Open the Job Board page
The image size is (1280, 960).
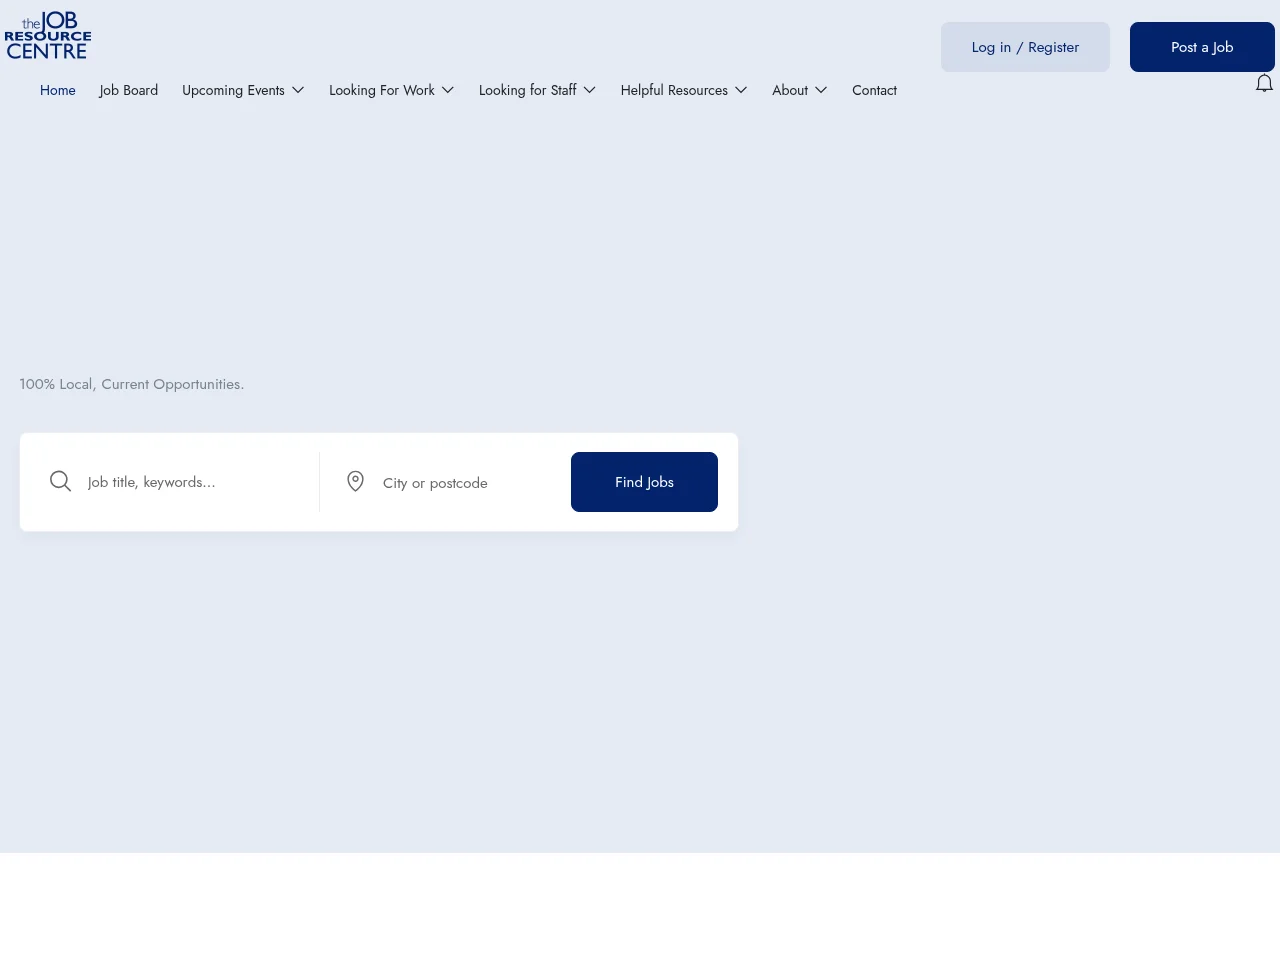(x=129, y=90)
